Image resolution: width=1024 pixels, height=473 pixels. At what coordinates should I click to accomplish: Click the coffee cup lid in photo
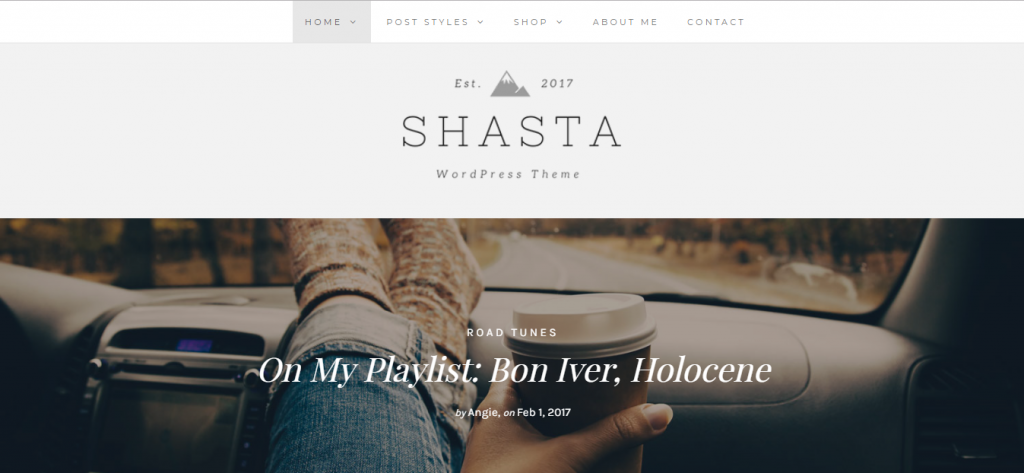coord(580,325)
